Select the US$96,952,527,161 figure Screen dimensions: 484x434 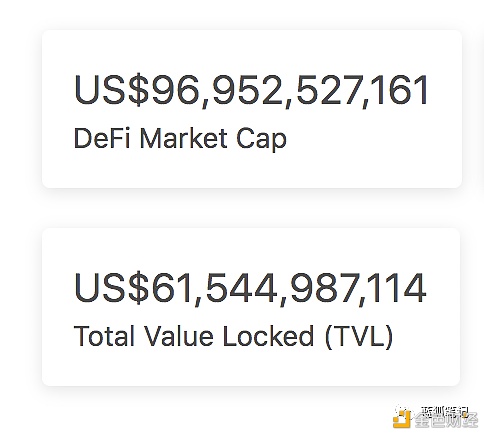click(251, 91)
